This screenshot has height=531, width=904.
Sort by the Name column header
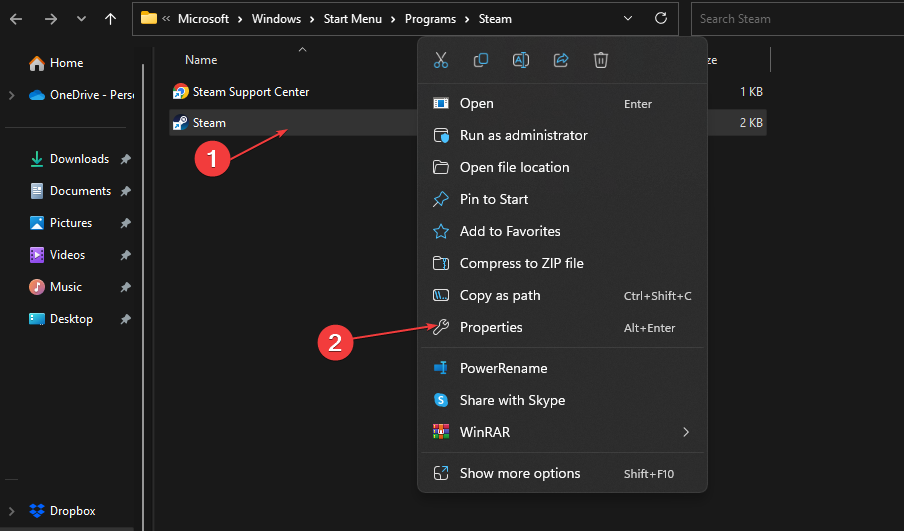201,60
